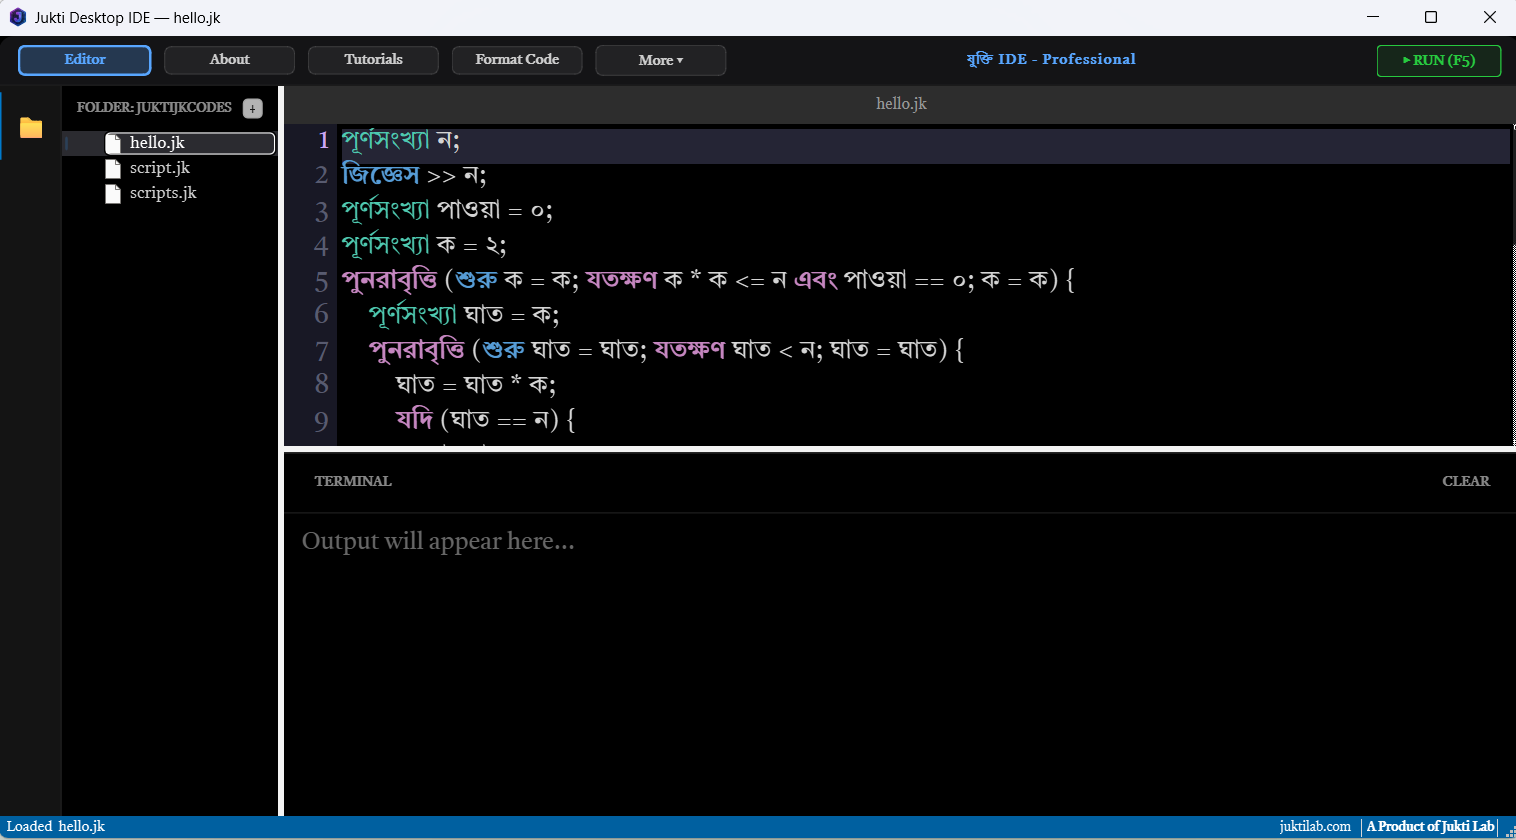Click the Format Code button

click(x=517, y=60)
